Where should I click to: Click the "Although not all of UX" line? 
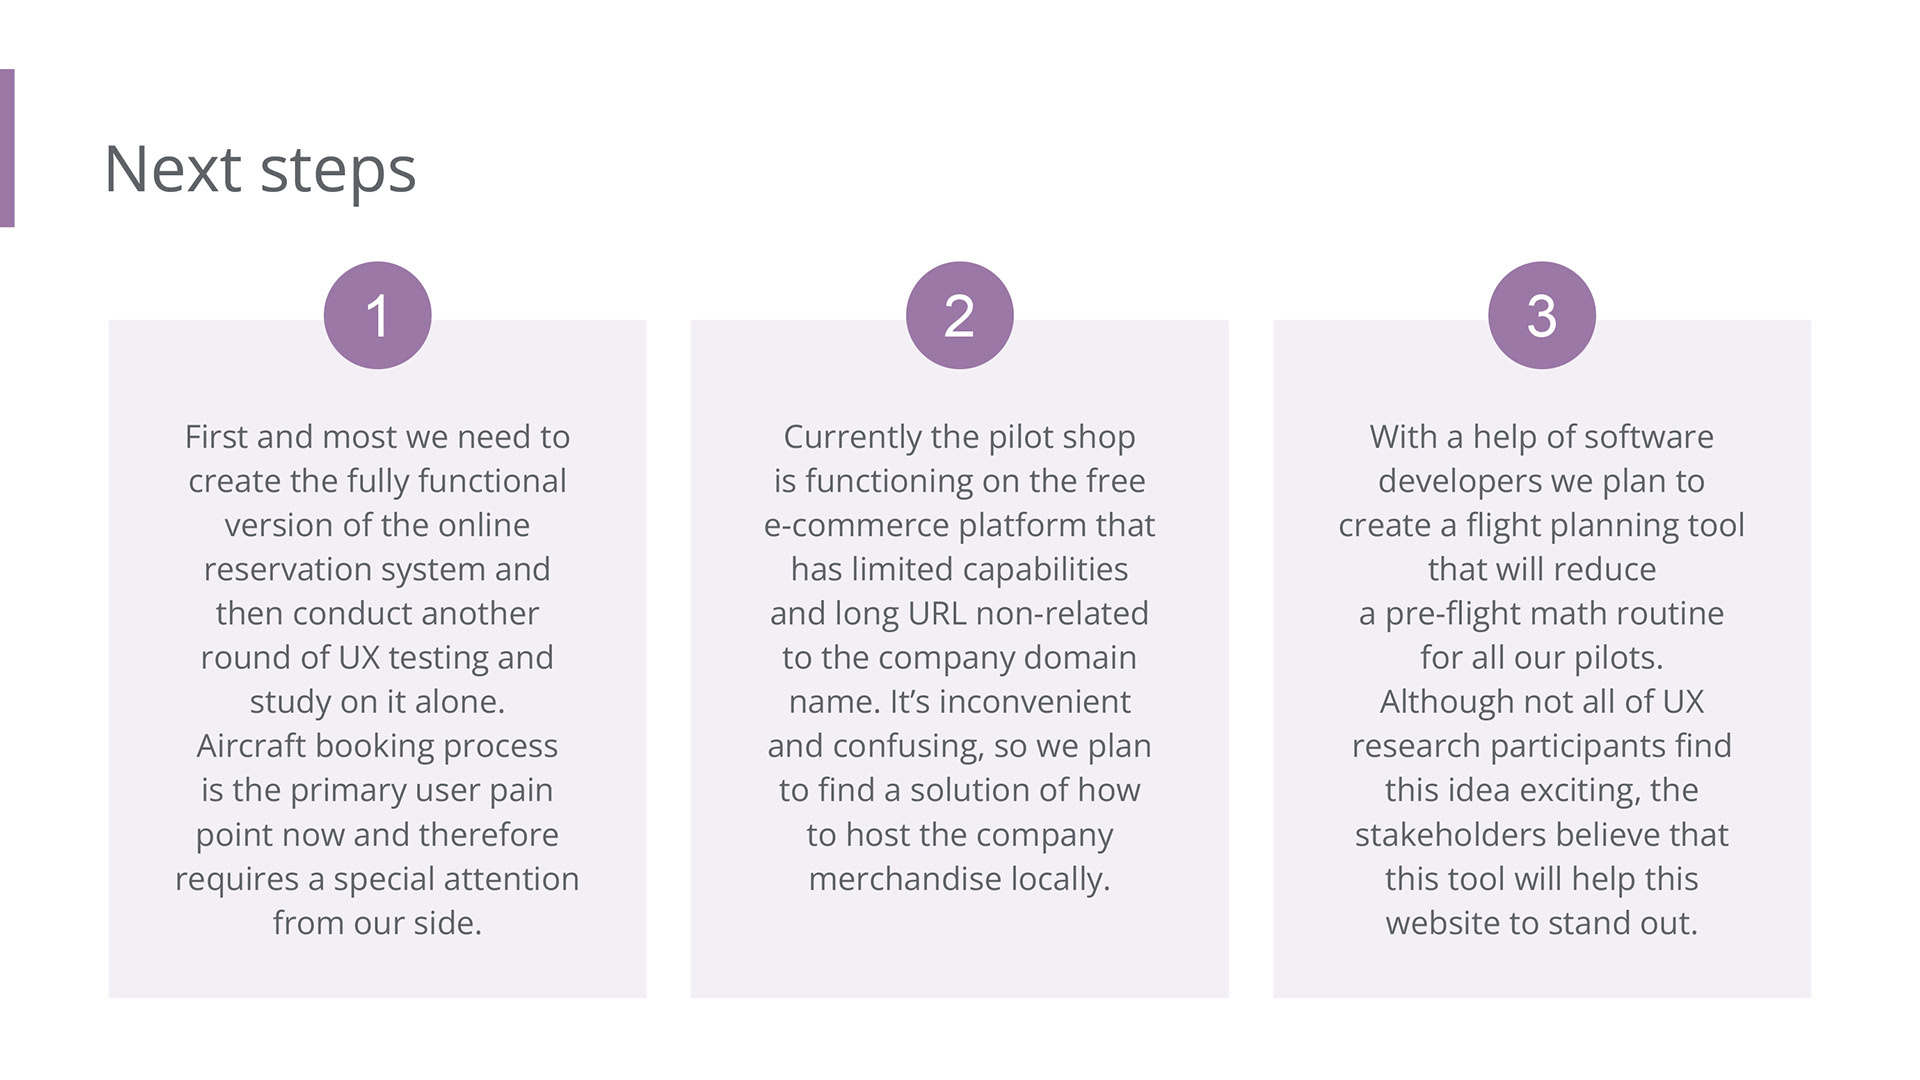pyautogui.click(x=1541, y=702)
